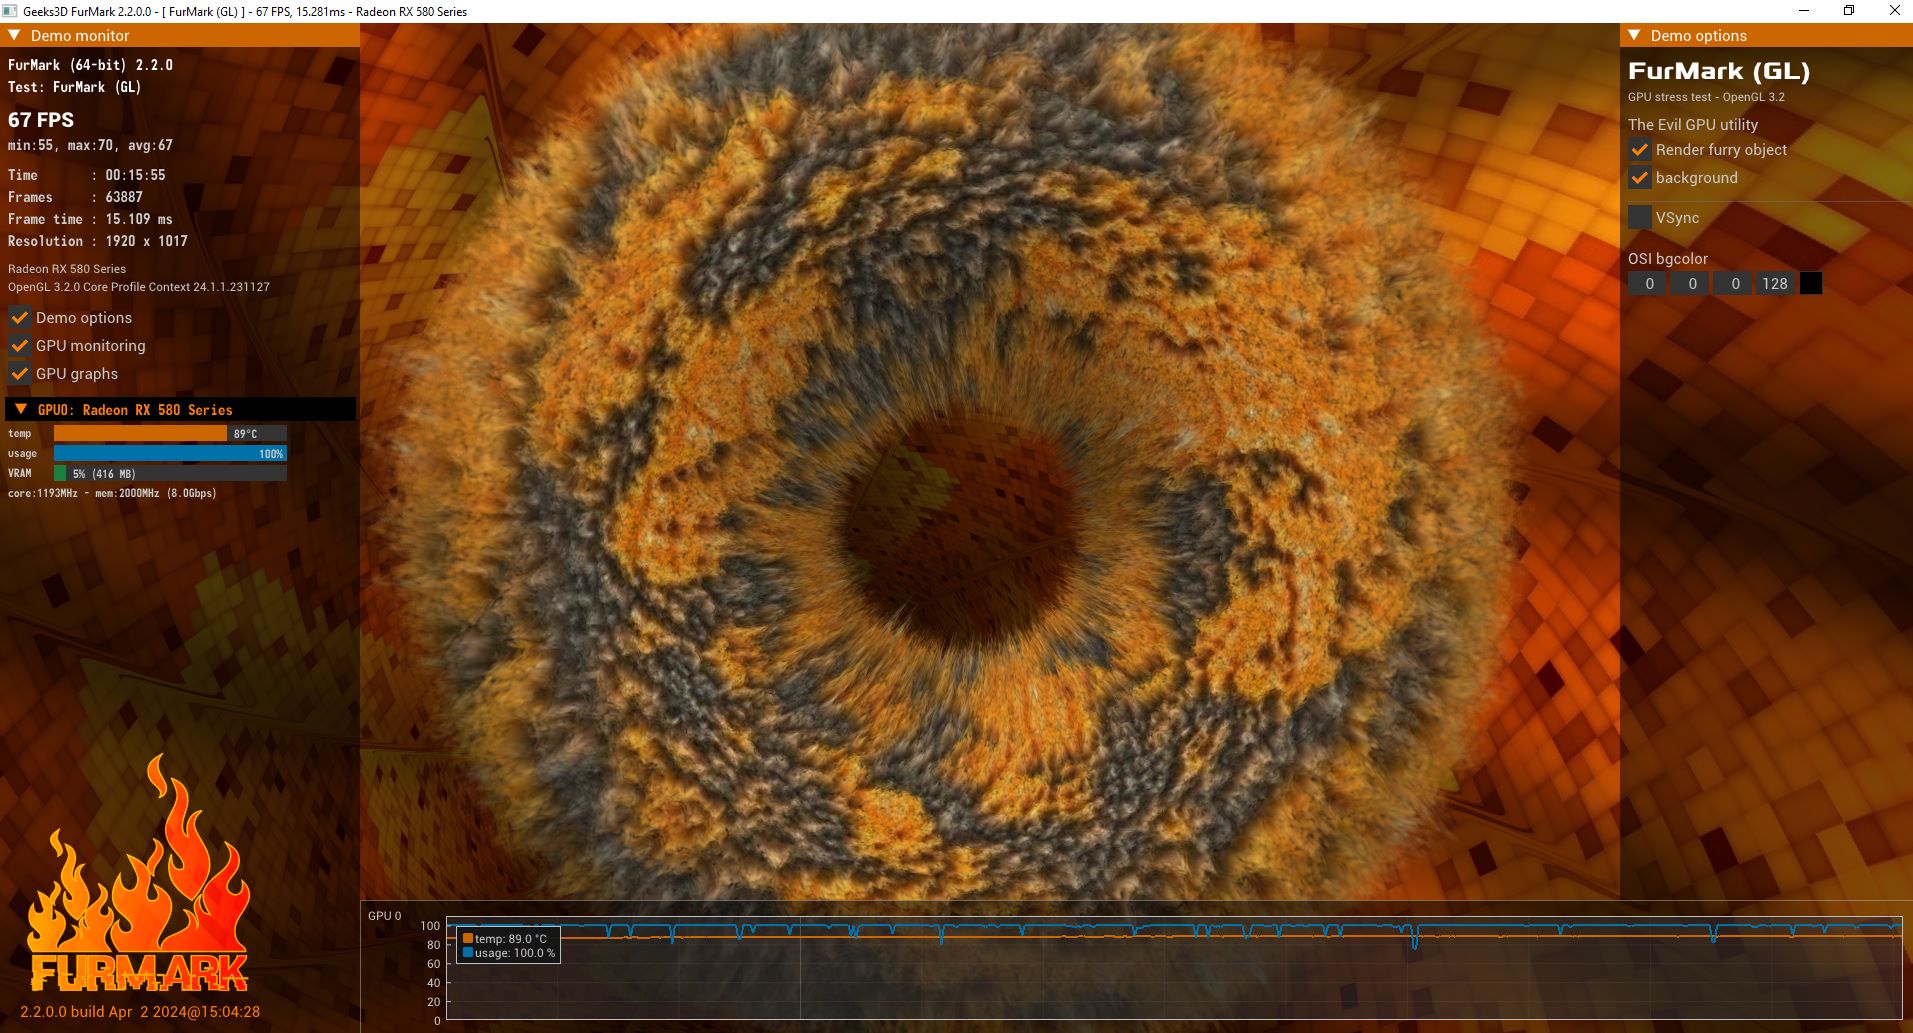The image size is (1913, 1033).
Task: Click the "min:55, max:70, avg:67" stats line
Action: 90,145
